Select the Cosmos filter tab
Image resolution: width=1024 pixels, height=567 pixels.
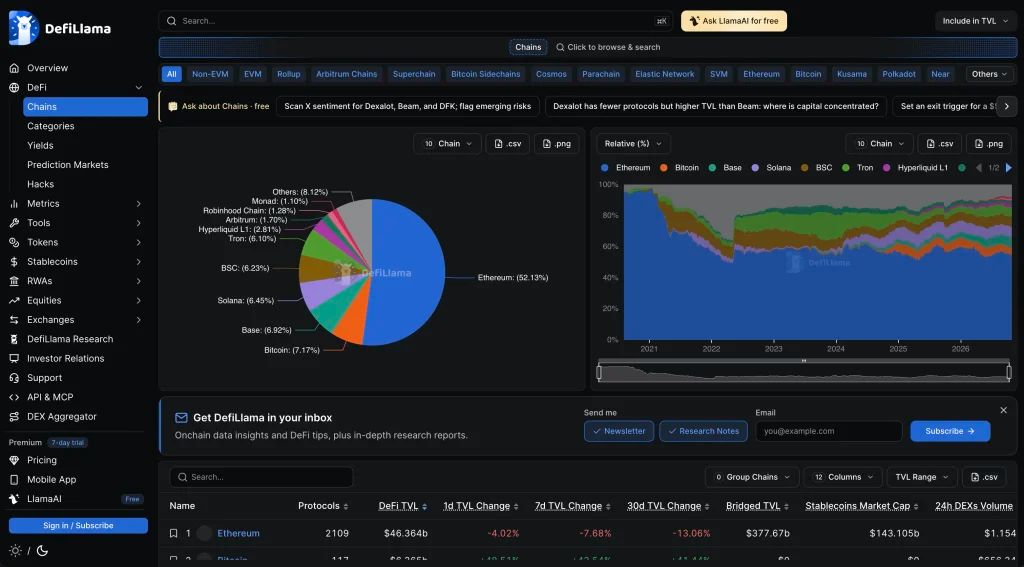pos(551,74)
